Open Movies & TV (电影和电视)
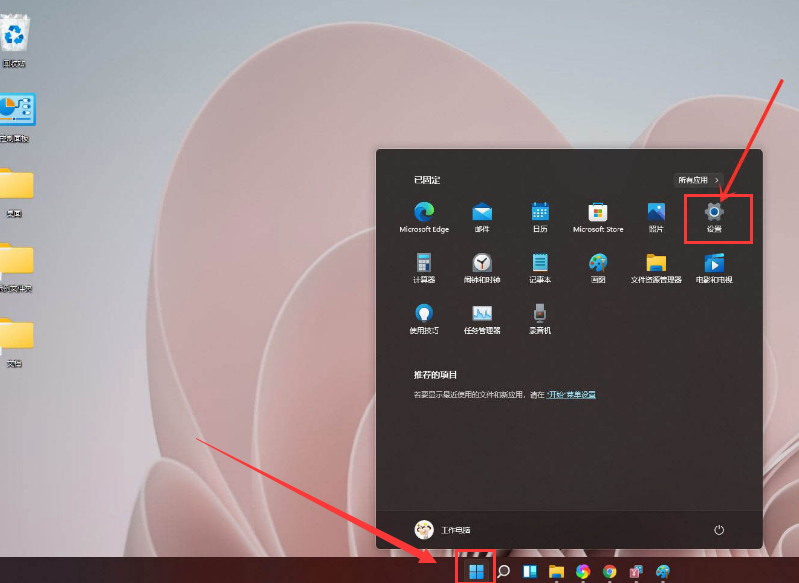Image resolution: width=799 pixels, height=583 pixels. pyautogui.click(x=714, y=268)
